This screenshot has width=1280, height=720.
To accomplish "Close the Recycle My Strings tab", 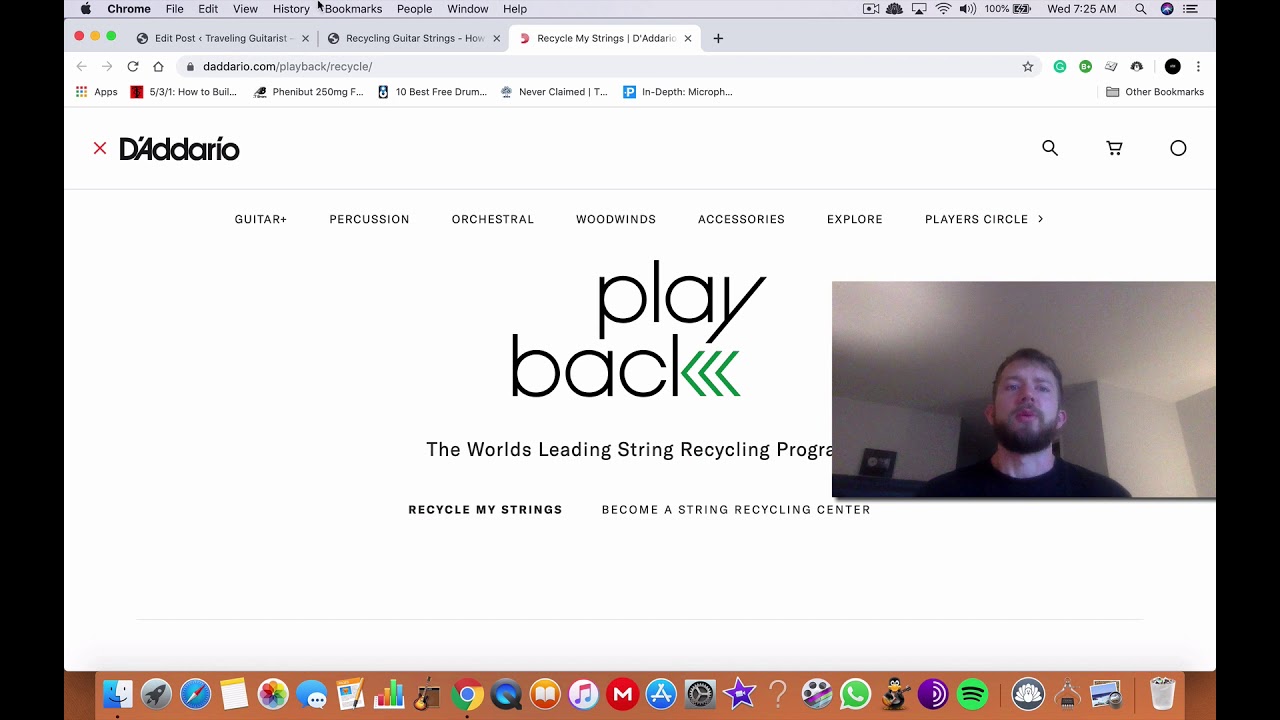I will (x=688, y=38).
